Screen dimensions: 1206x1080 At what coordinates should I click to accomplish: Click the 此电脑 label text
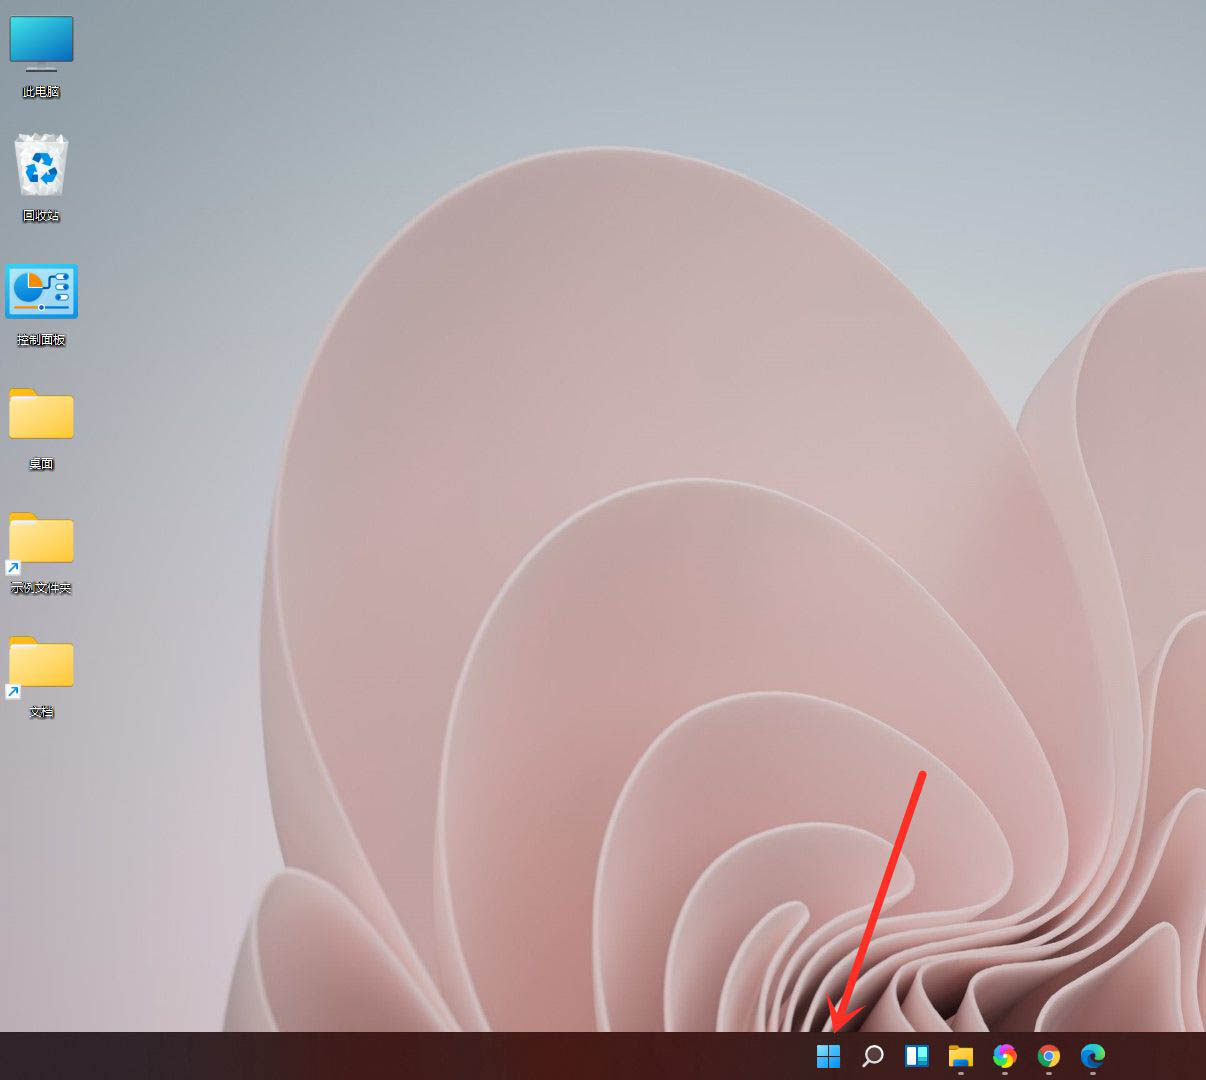point(41,90)
